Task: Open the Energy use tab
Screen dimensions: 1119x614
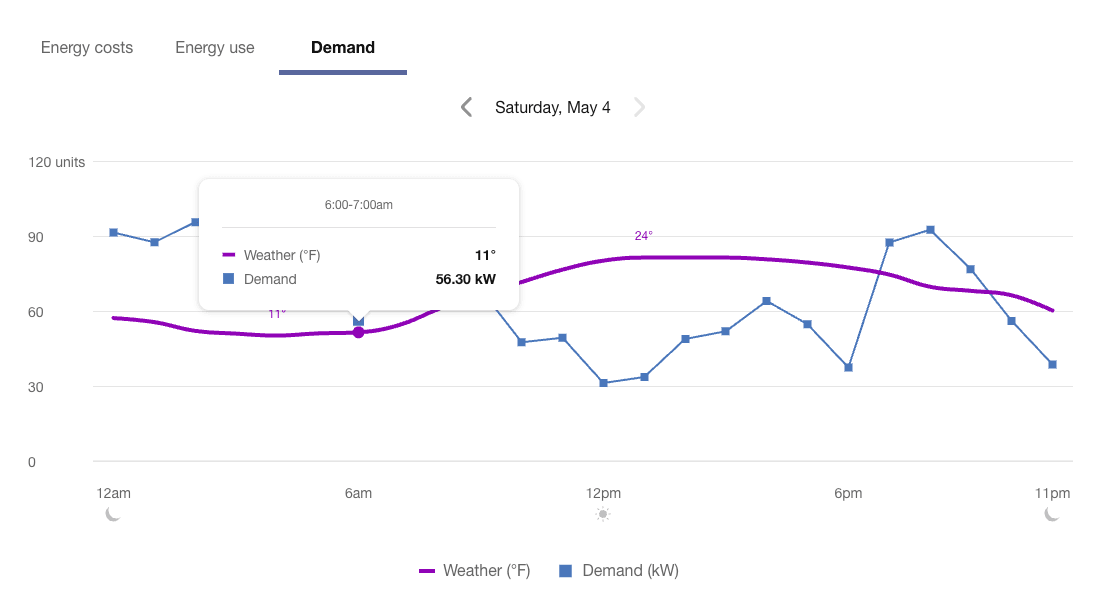Action: click(214, 47)
